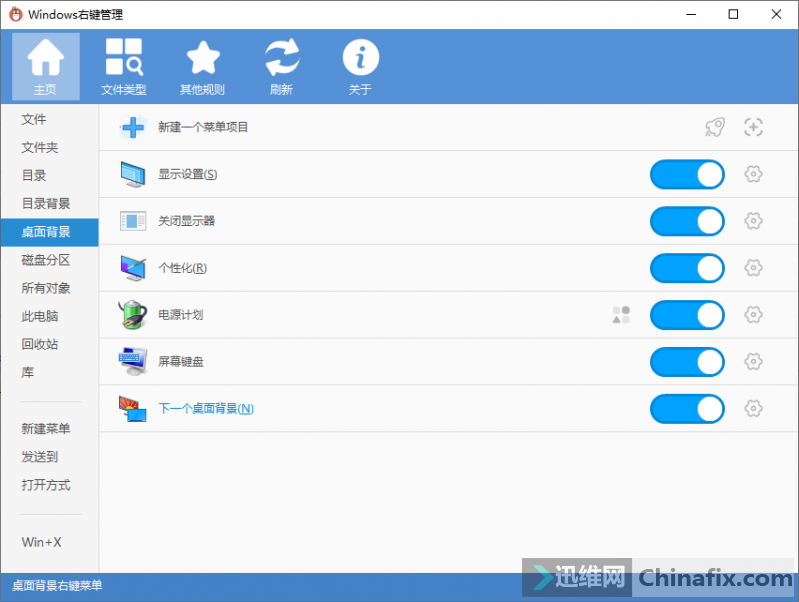
Task: Open 新建菜单 sidebar item
Action: point(49,429)
